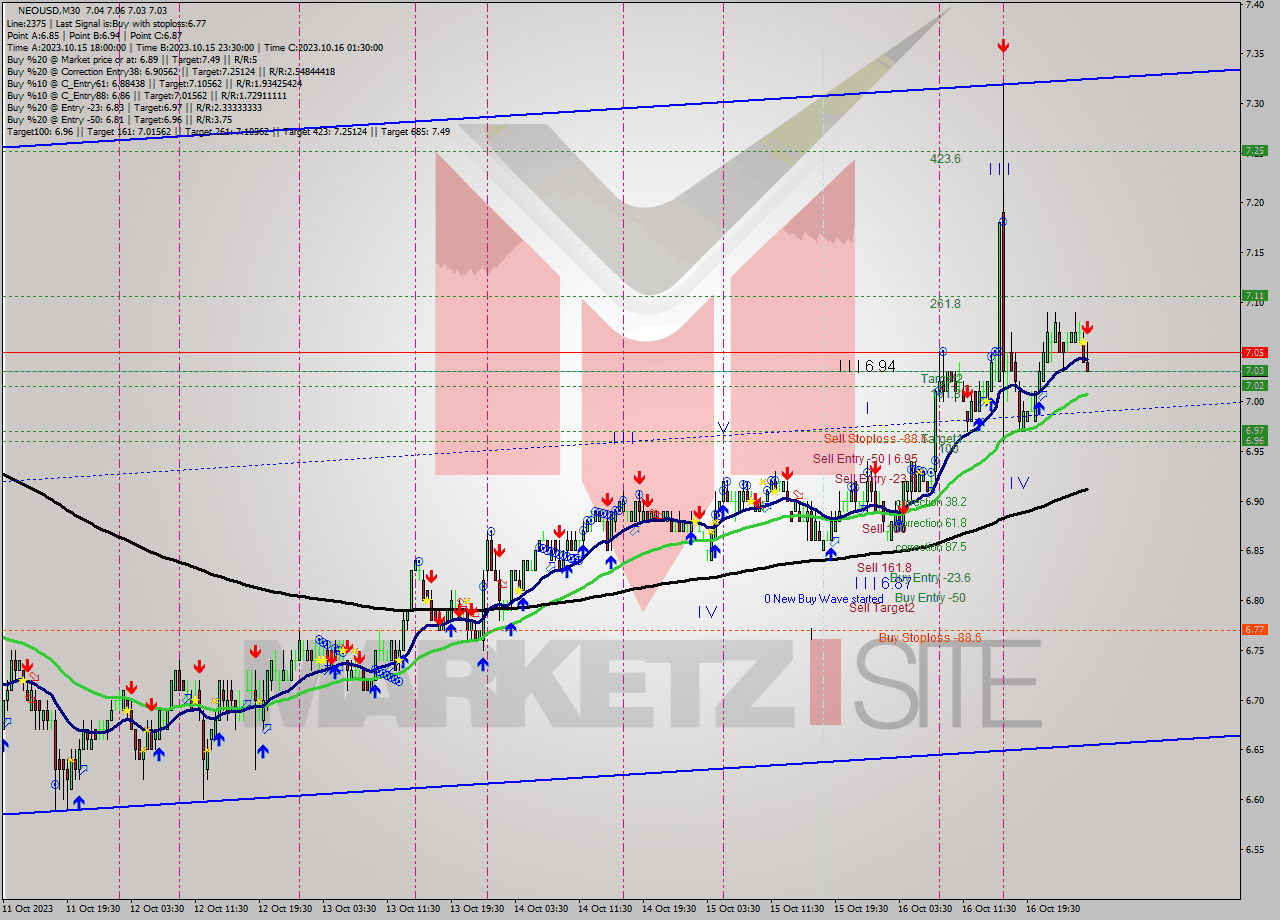Click the 'Buy Stoploss -88.6' label
The height and width of the screenshot is (920, 1280).
tap(930, 637)
